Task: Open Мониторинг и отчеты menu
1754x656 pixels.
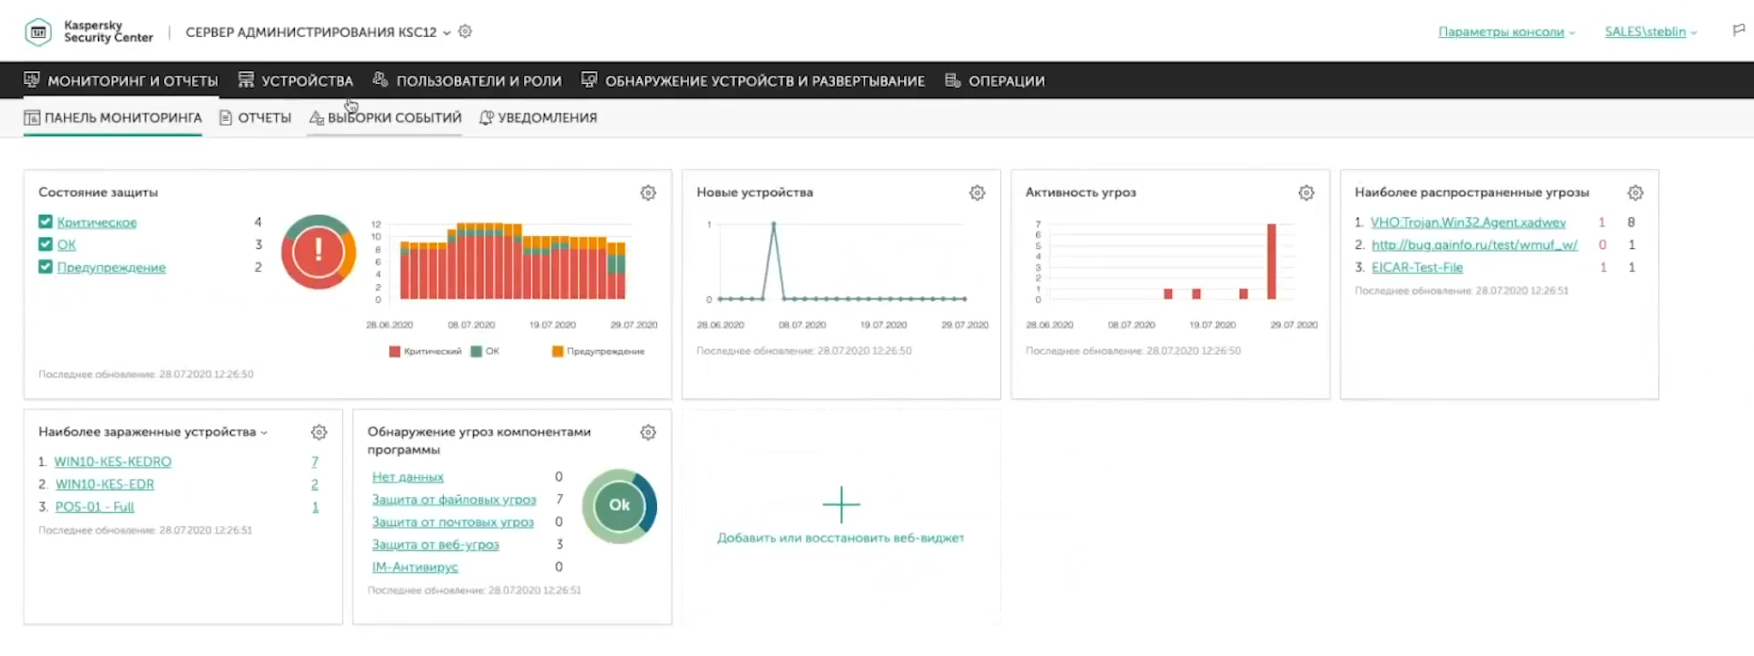Action: coord(121,81)
